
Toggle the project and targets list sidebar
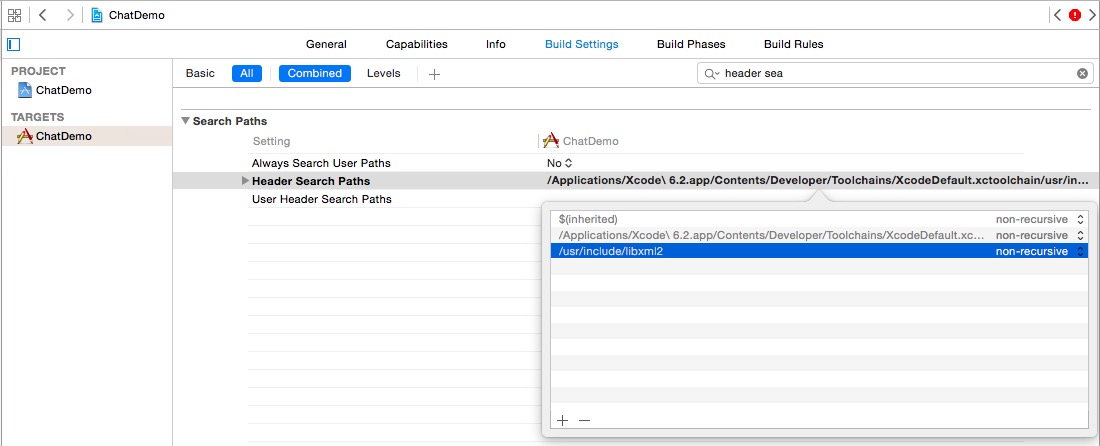tap(13, 44)
